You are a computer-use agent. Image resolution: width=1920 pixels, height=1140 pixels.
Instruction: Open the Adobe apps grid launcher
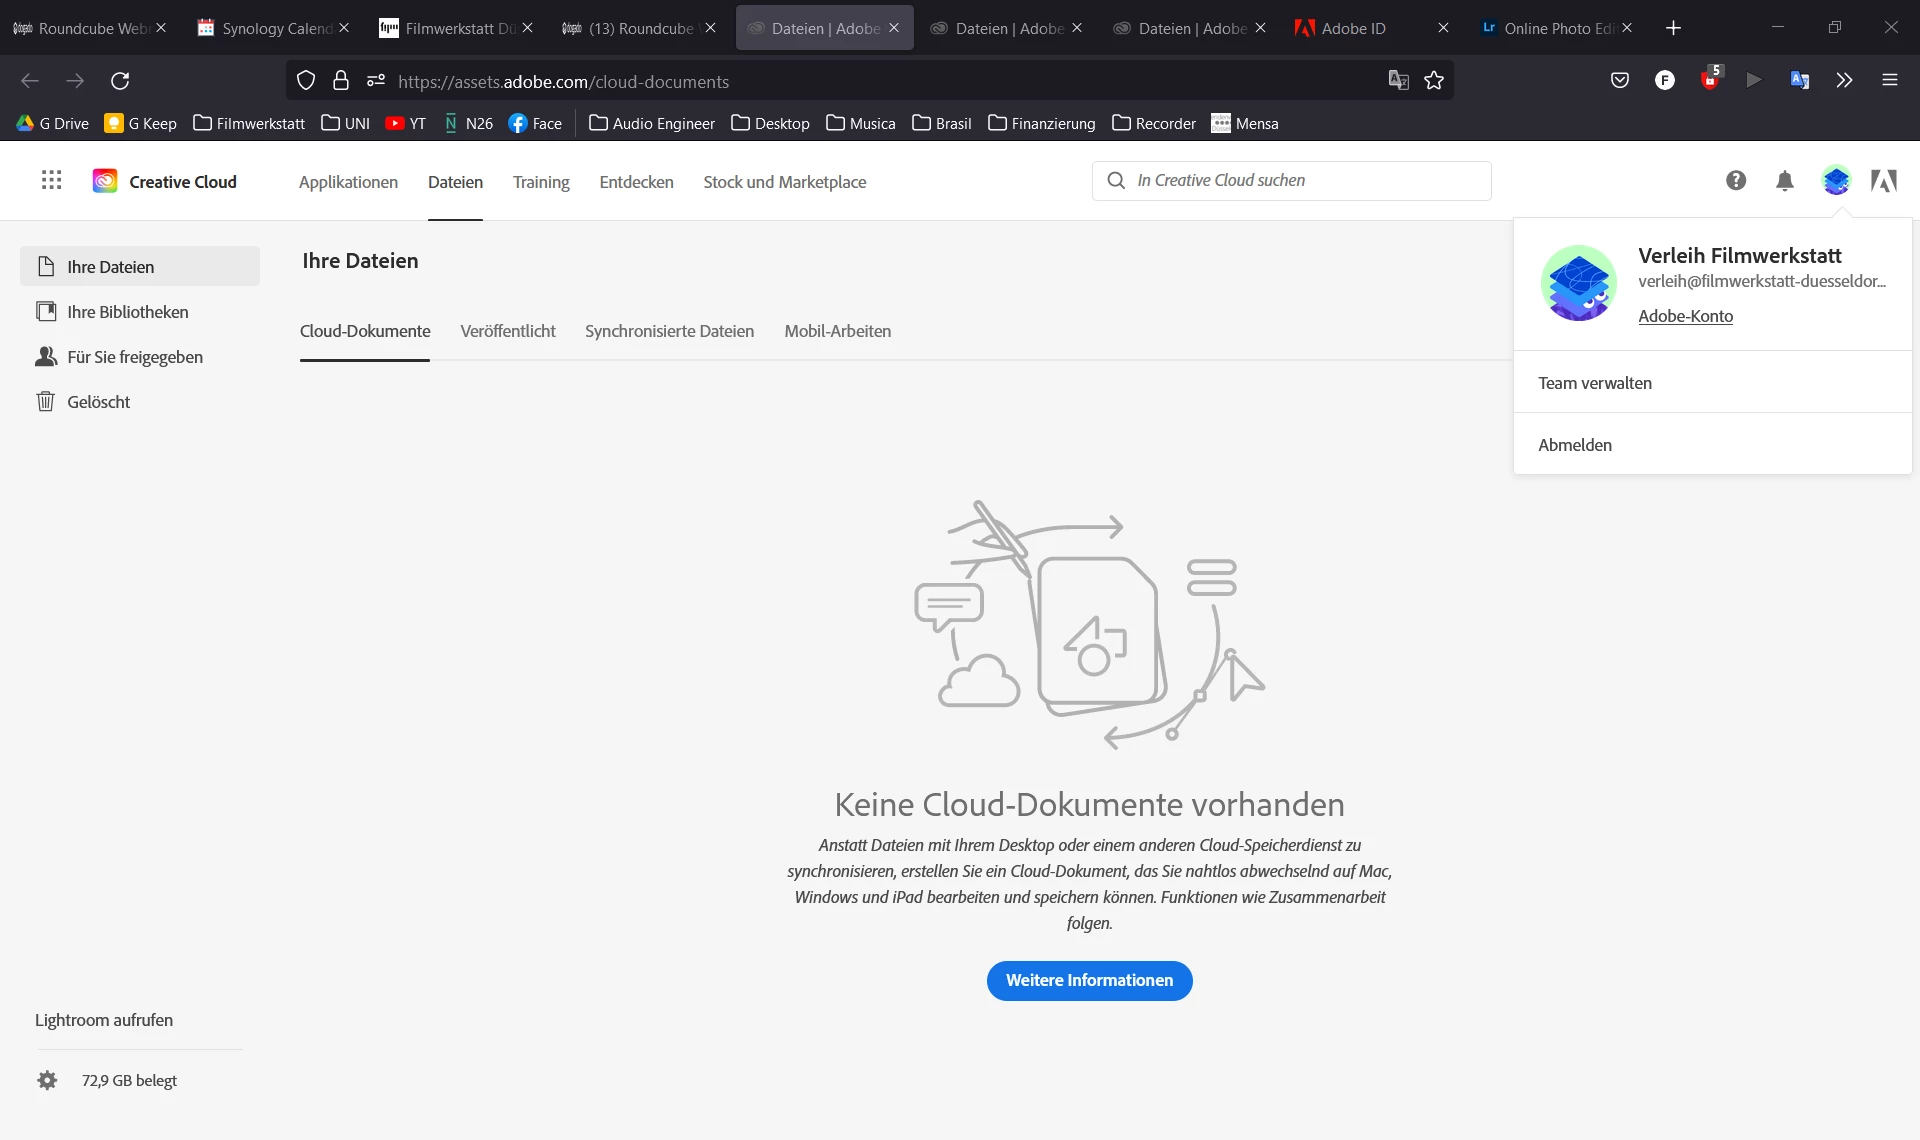51,181
